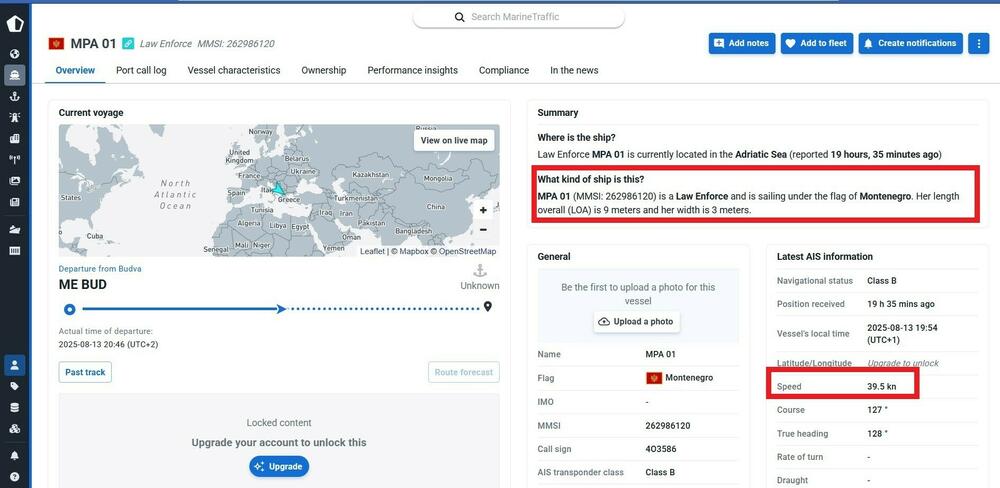Click the Add notes button
Viewport: 1000px width, 488px height.
pyautogui.click(x=742, y=43)
